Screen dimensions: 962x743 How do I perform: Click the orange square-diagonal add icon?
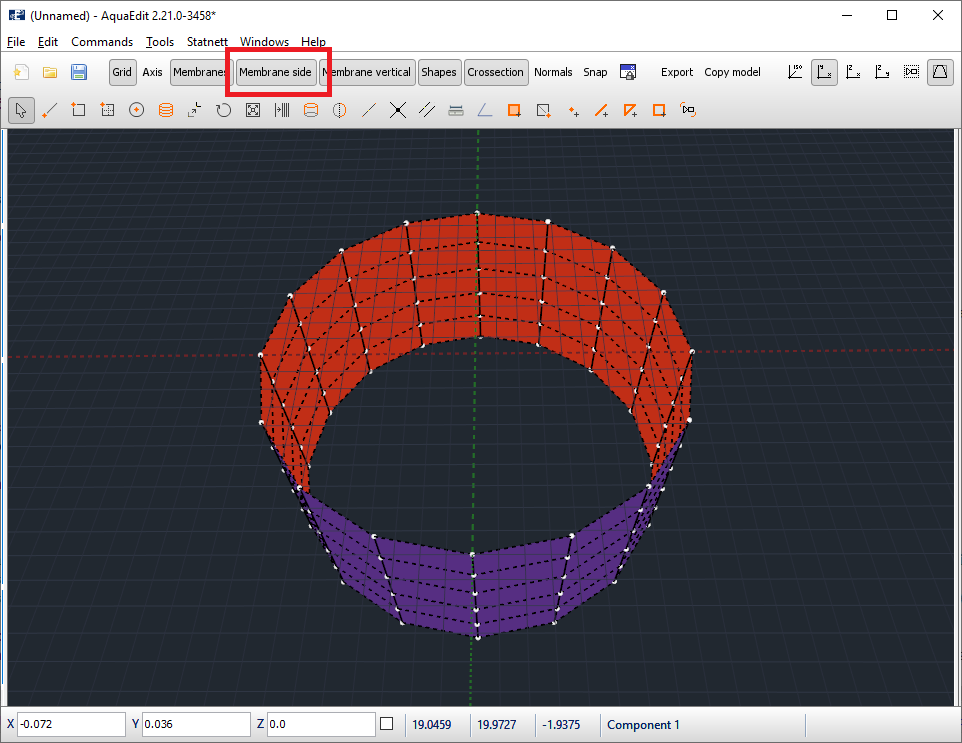(x=630, y=110)
